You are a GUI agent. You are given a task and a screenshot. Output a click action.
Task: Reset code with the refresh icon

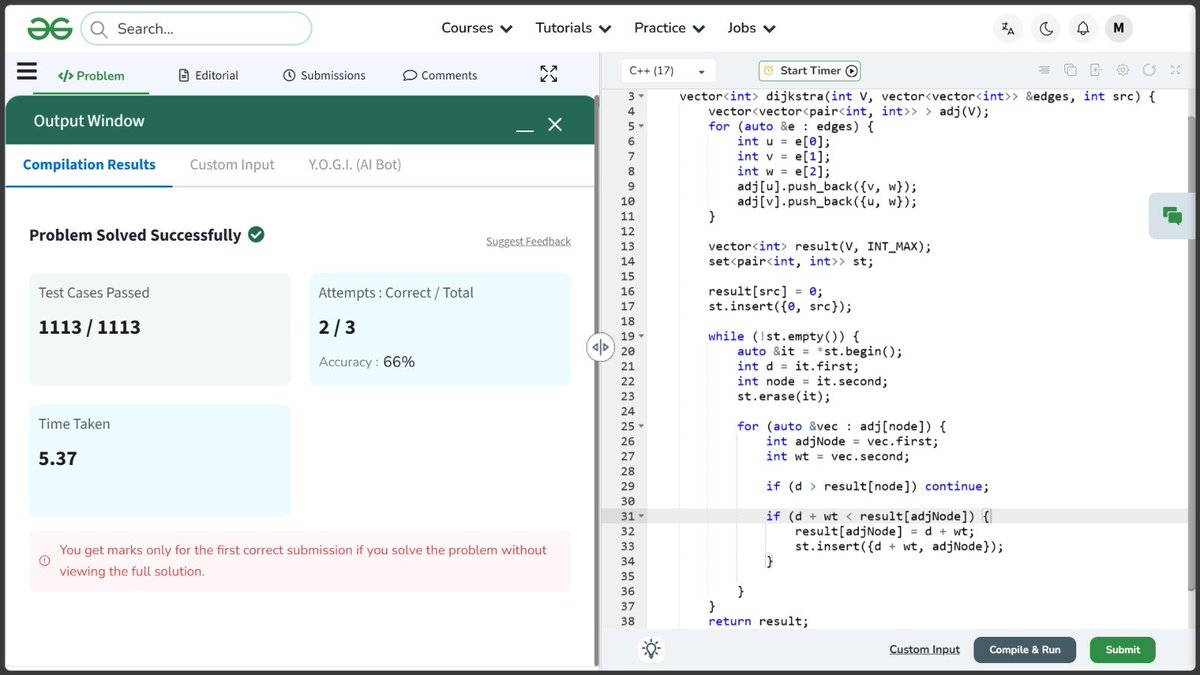tap(1149, 70)
